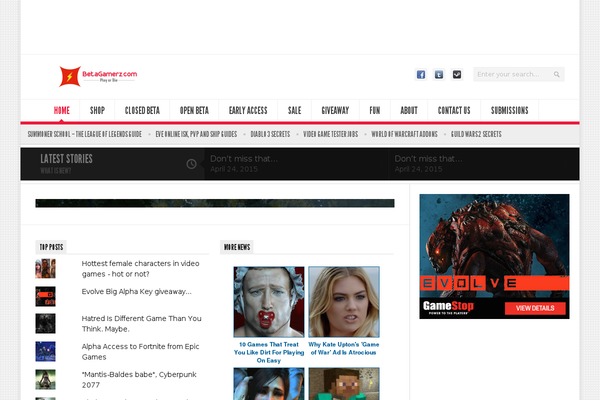Open EVE Online ISK, PvP and Ship Guides link
This screenshot has width=600, height=400.
[196, 134]
